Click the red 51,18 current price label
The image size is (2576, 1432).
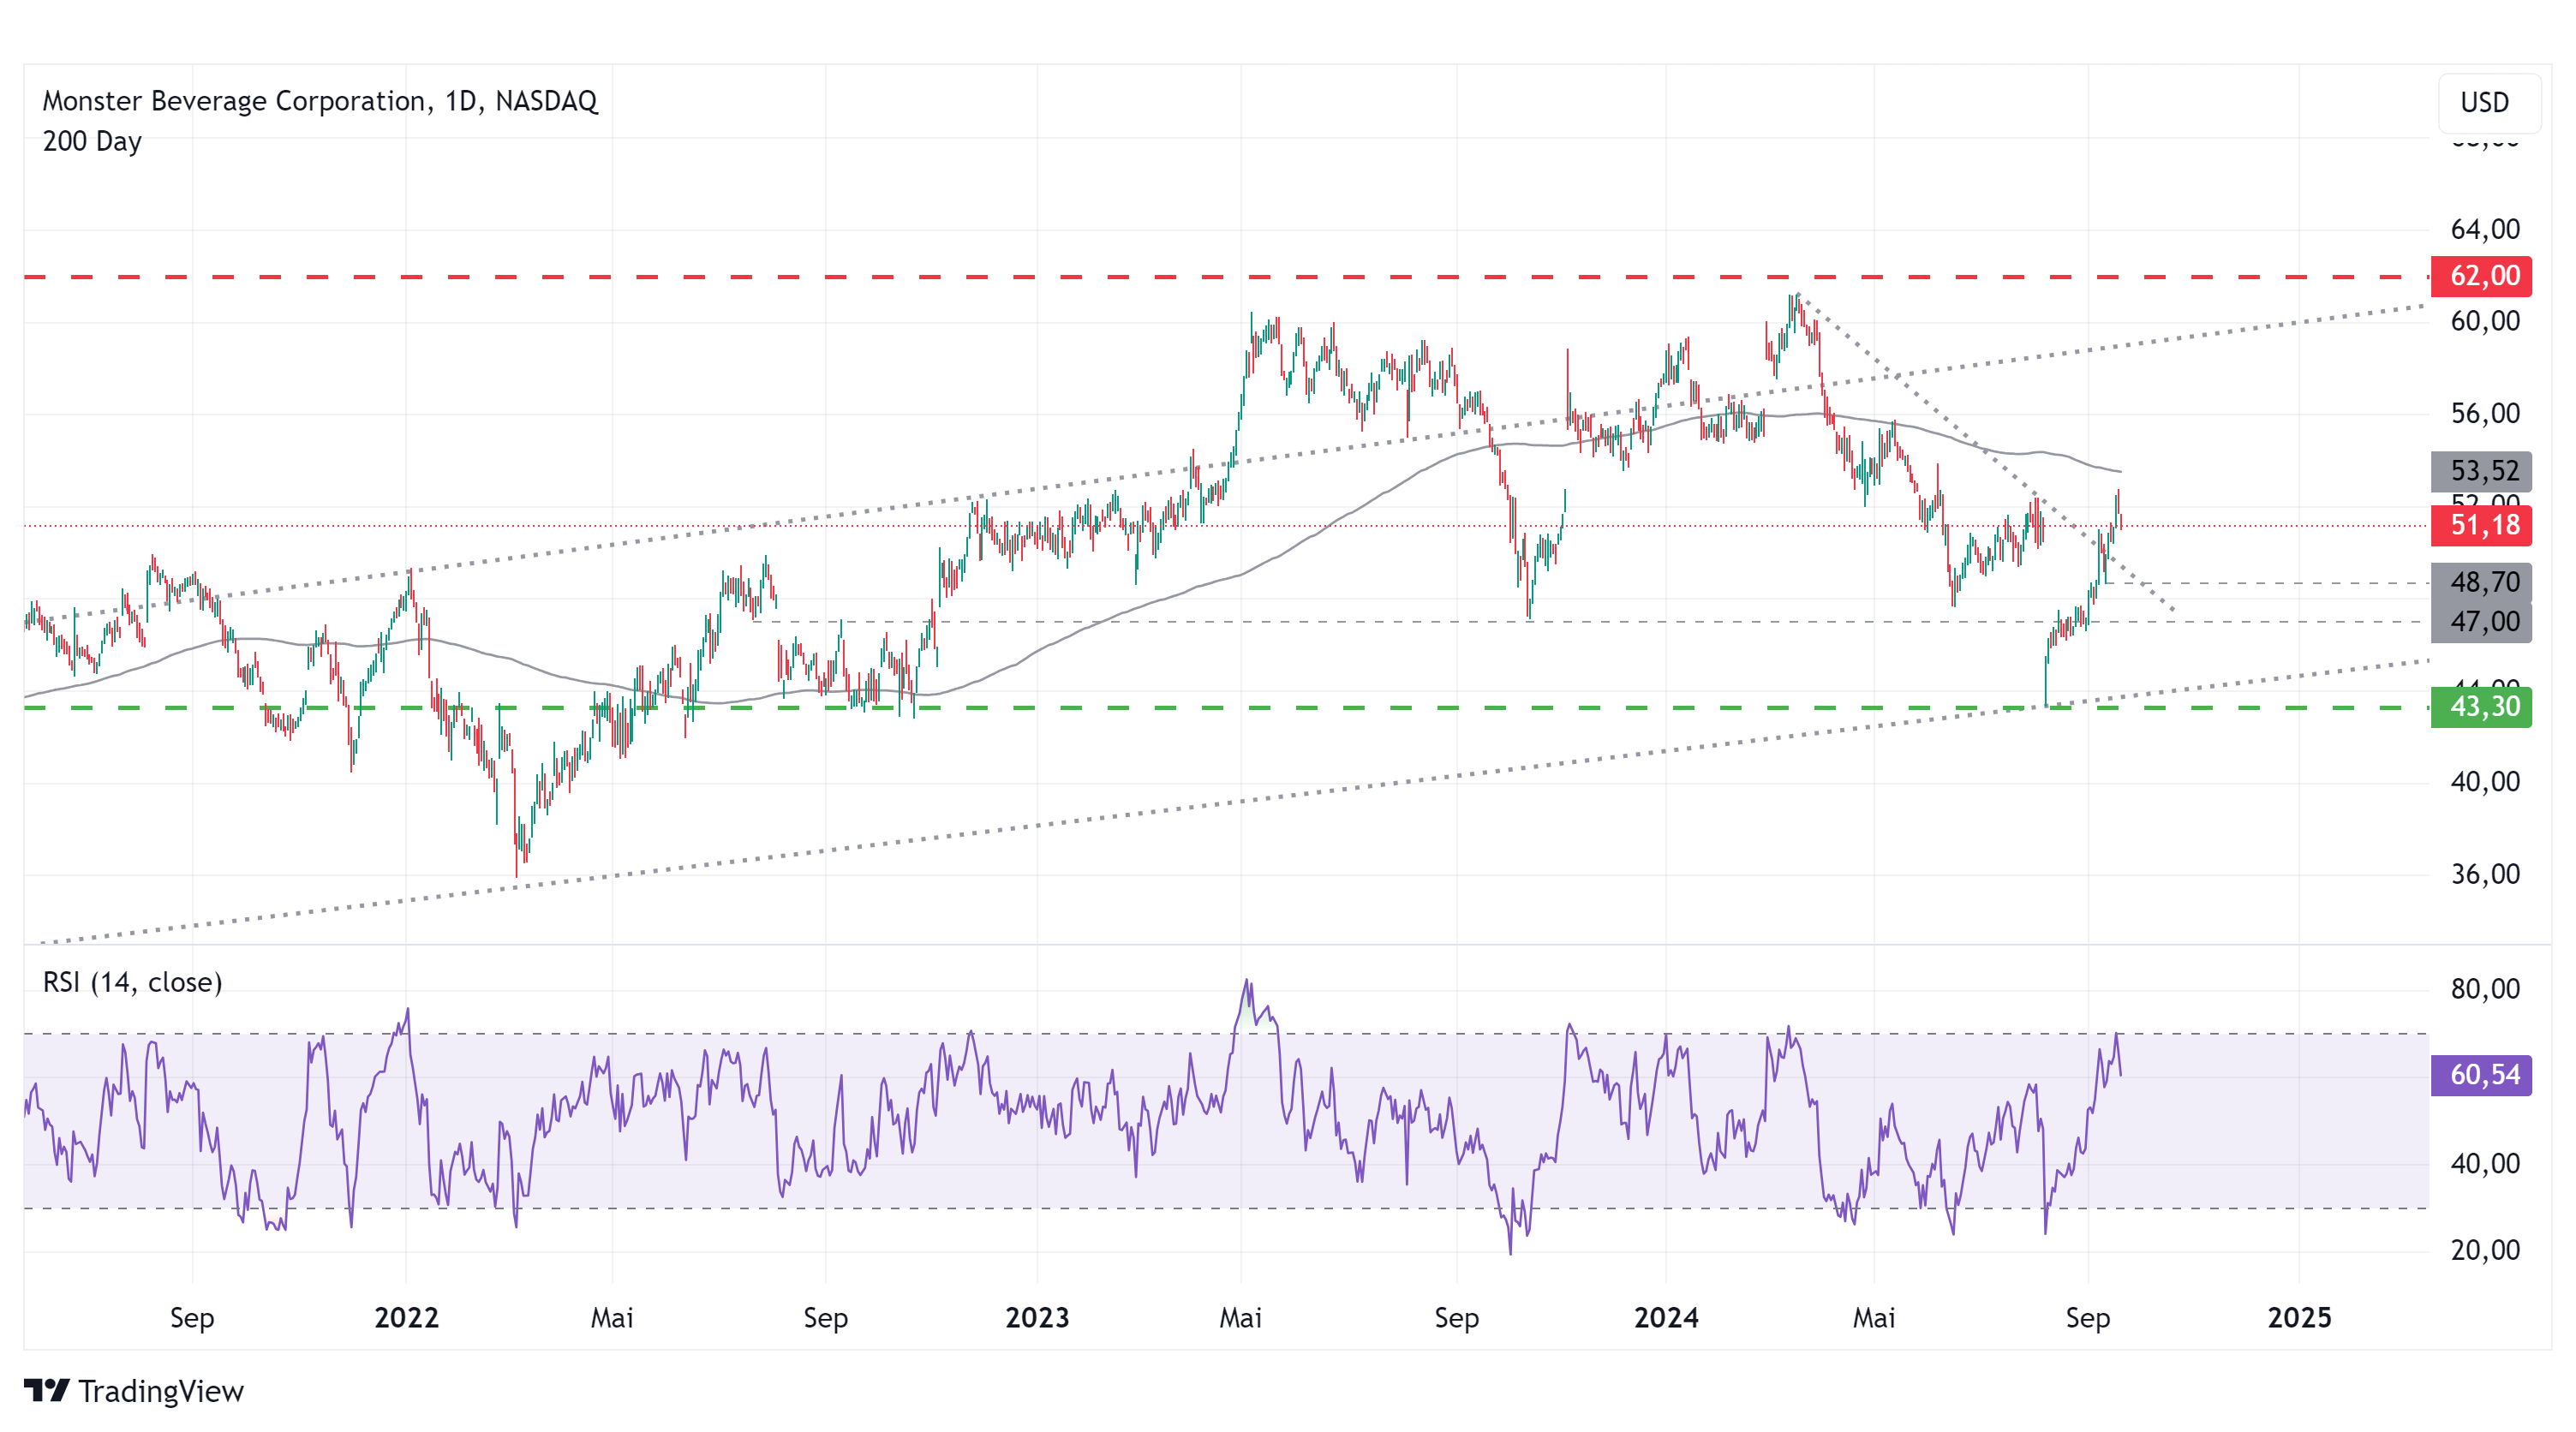click(2481, 525)
